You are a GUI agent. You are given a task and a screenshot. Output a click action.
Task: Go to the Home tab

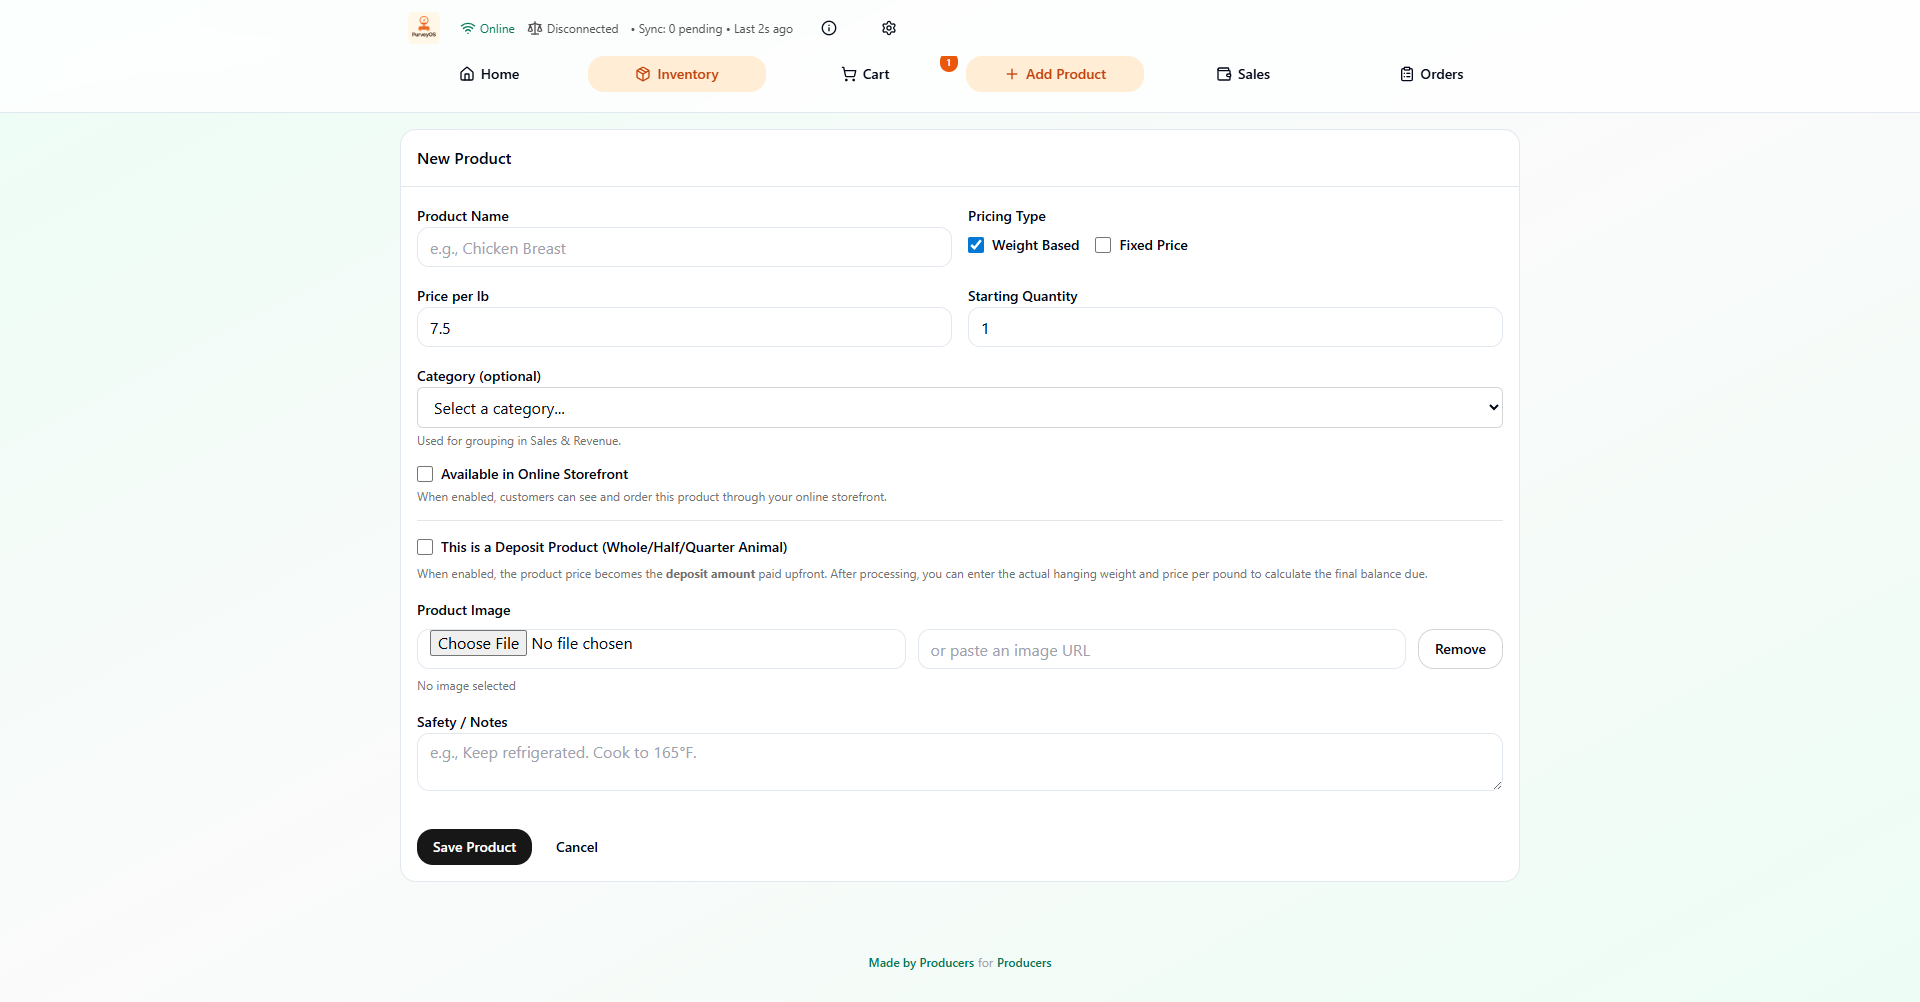pos(489,74)
